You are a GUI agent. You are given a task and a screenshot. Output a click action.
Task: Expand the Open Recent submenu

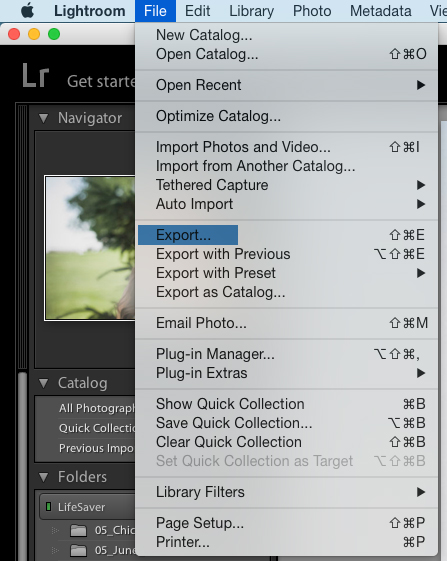pyautogui.click(x=286, y=85)
